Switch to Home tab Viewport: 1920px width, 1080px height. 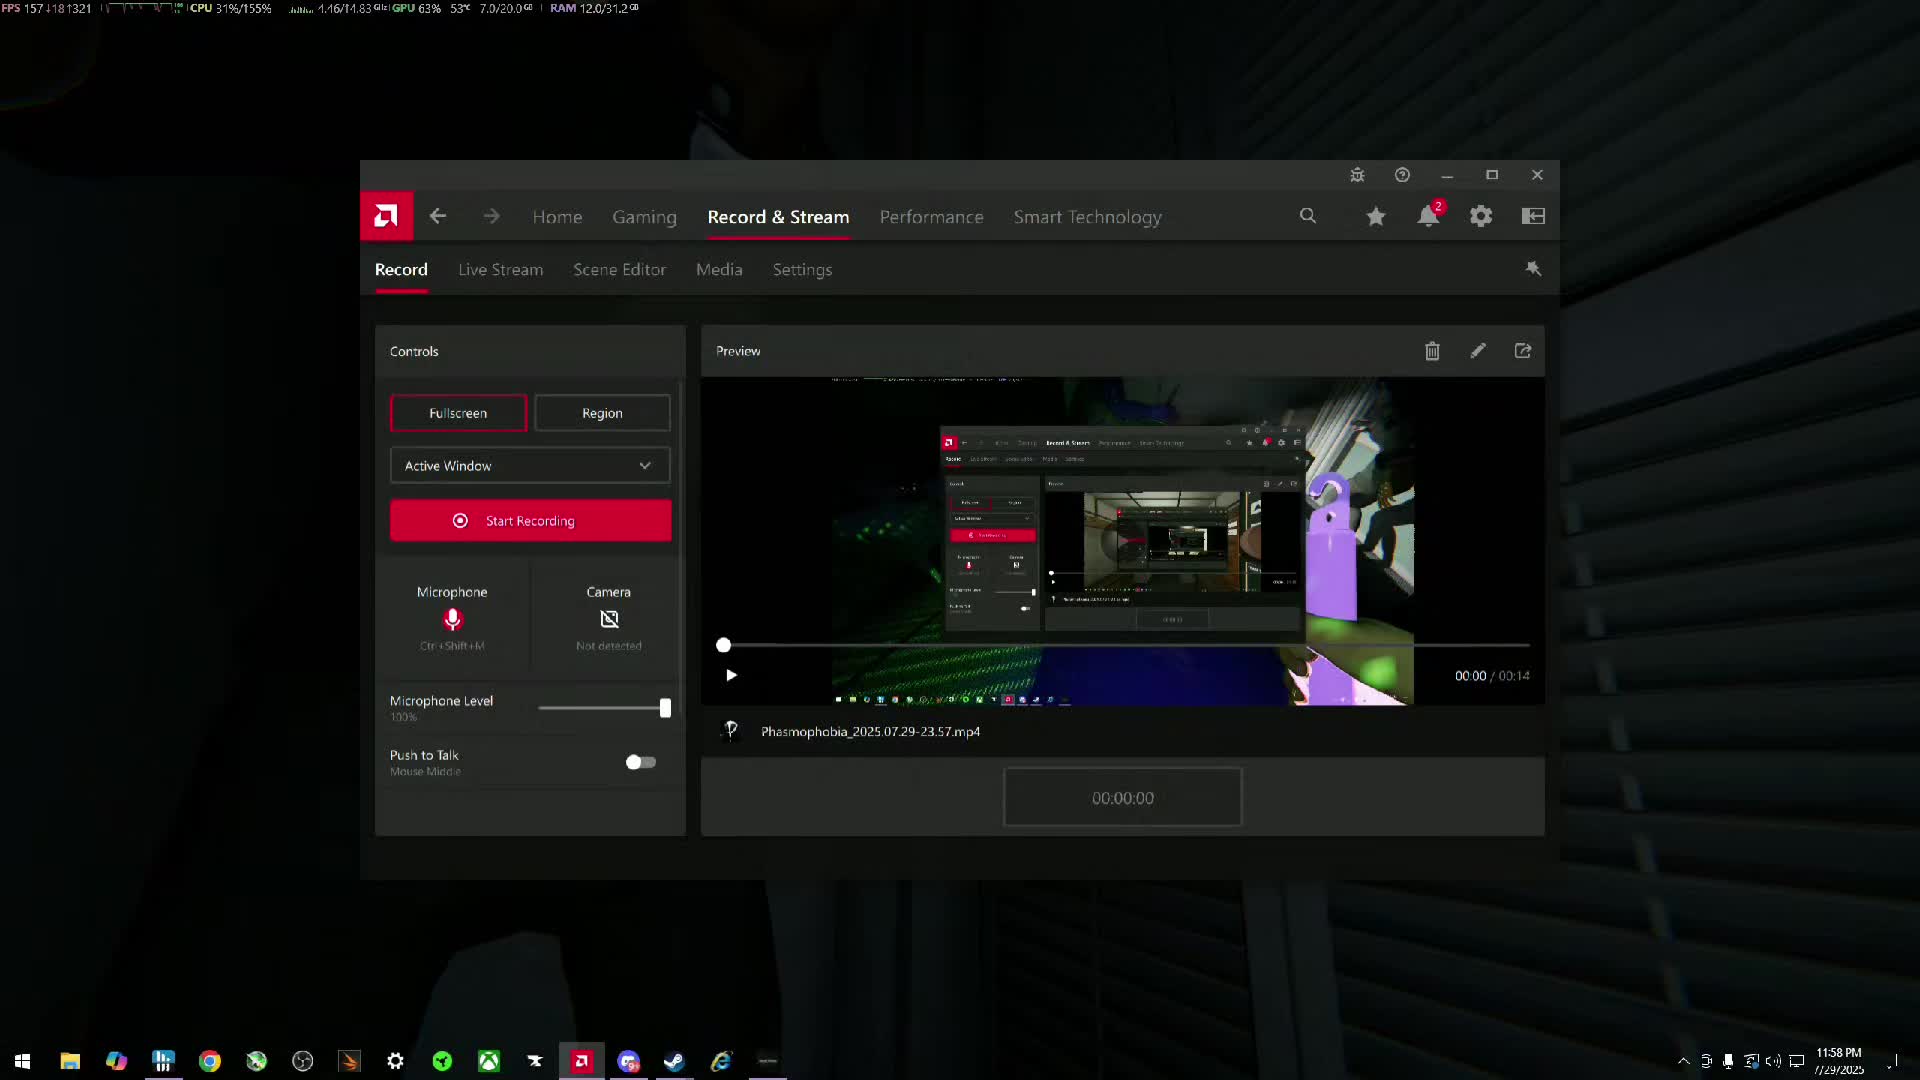[557, 217]
